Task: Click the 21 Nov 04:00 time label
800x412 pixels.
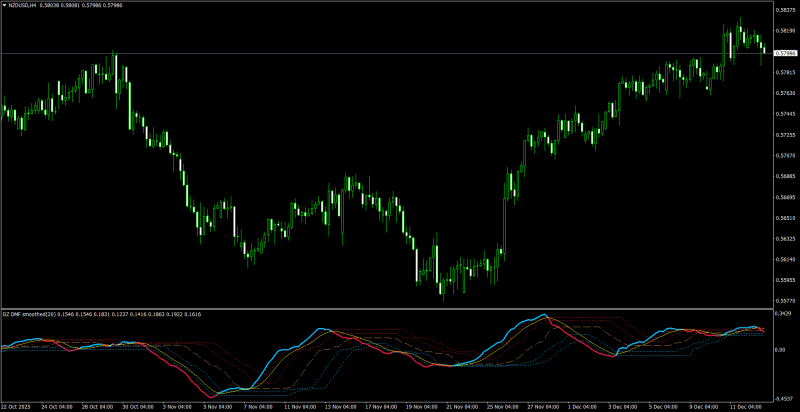Action: 464,407
